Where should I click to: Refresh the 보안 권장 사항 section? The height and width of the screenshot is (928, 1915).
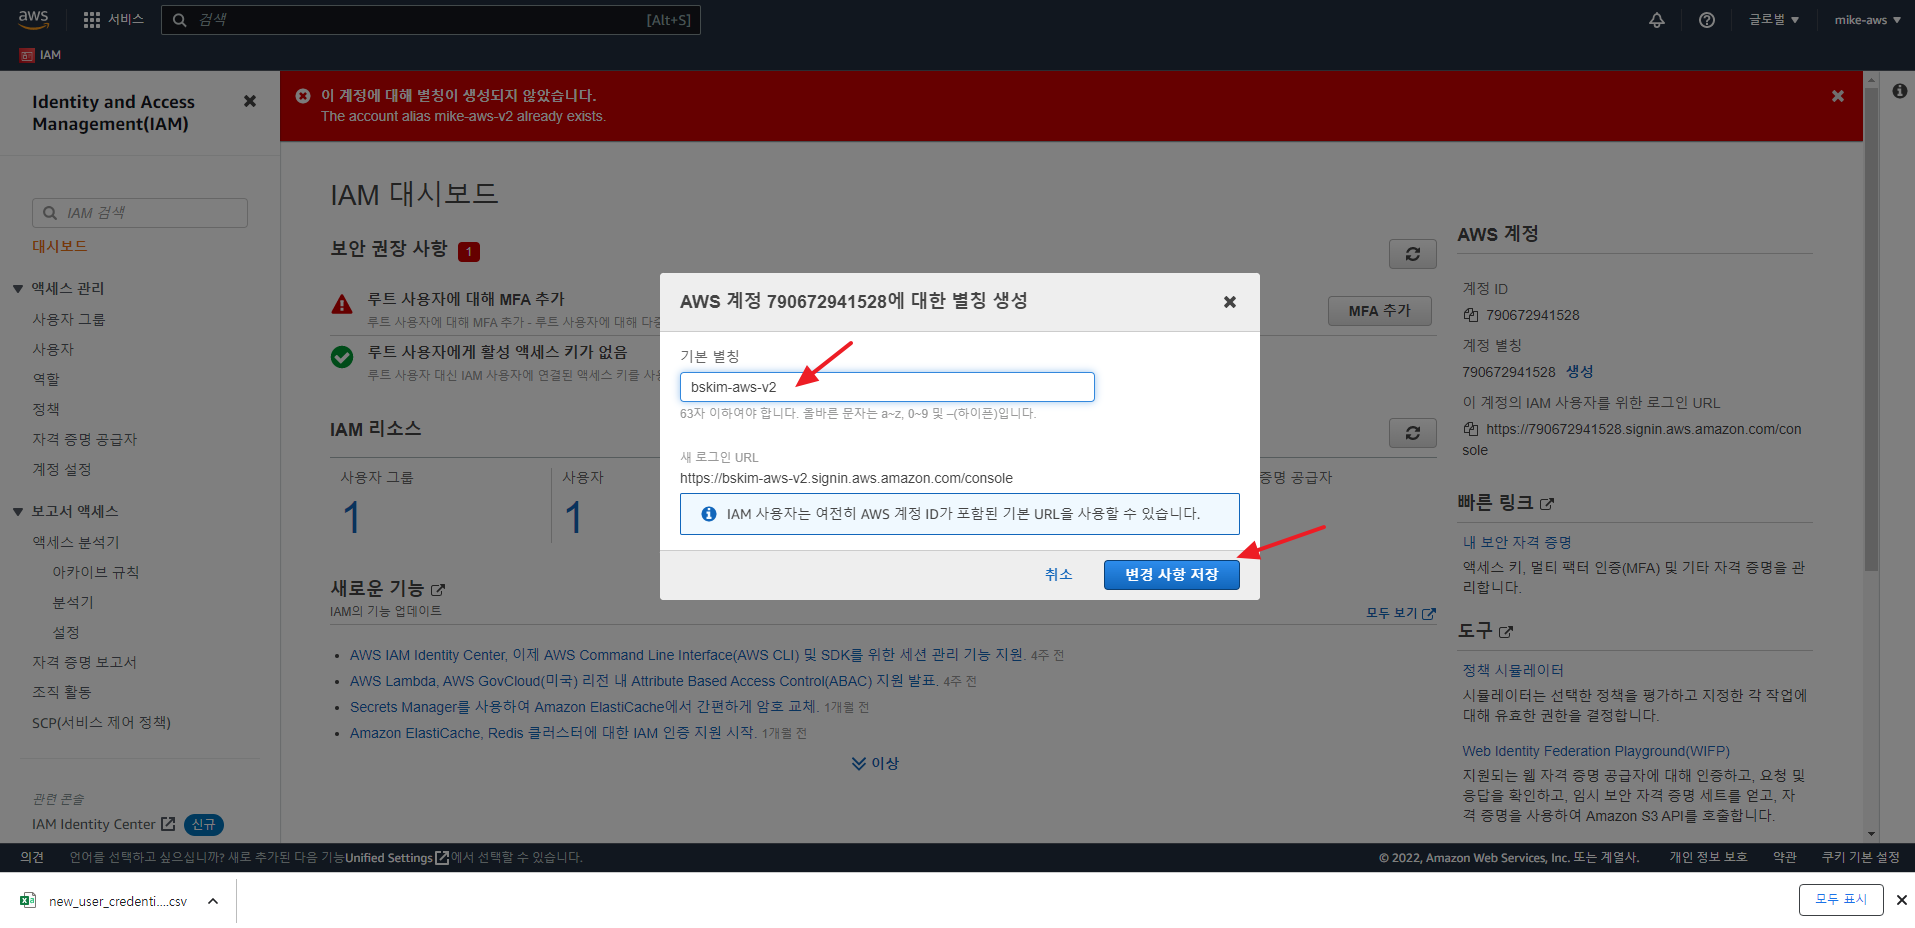point(1413,254)
